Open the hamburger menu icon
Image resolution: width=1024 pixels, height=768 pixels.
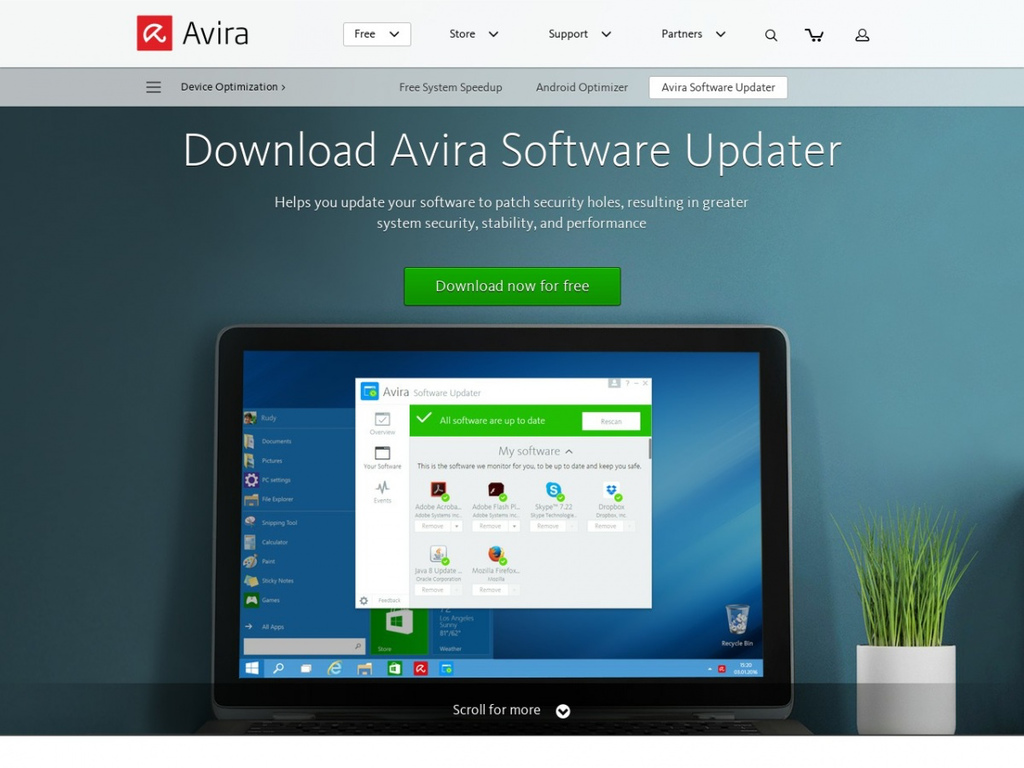pos(153,87)
